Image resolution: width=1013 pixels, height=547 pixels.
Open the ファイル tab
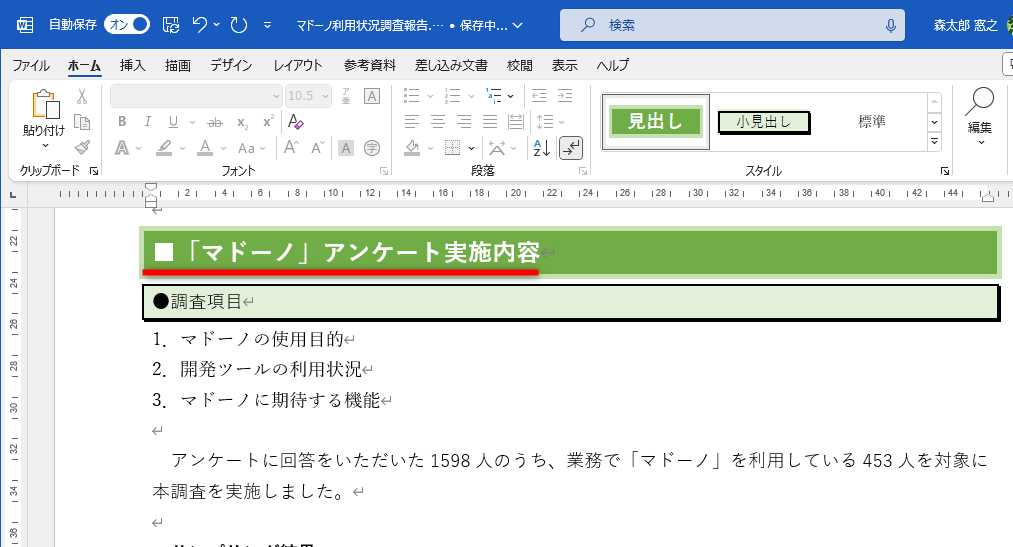pos(30,65)
